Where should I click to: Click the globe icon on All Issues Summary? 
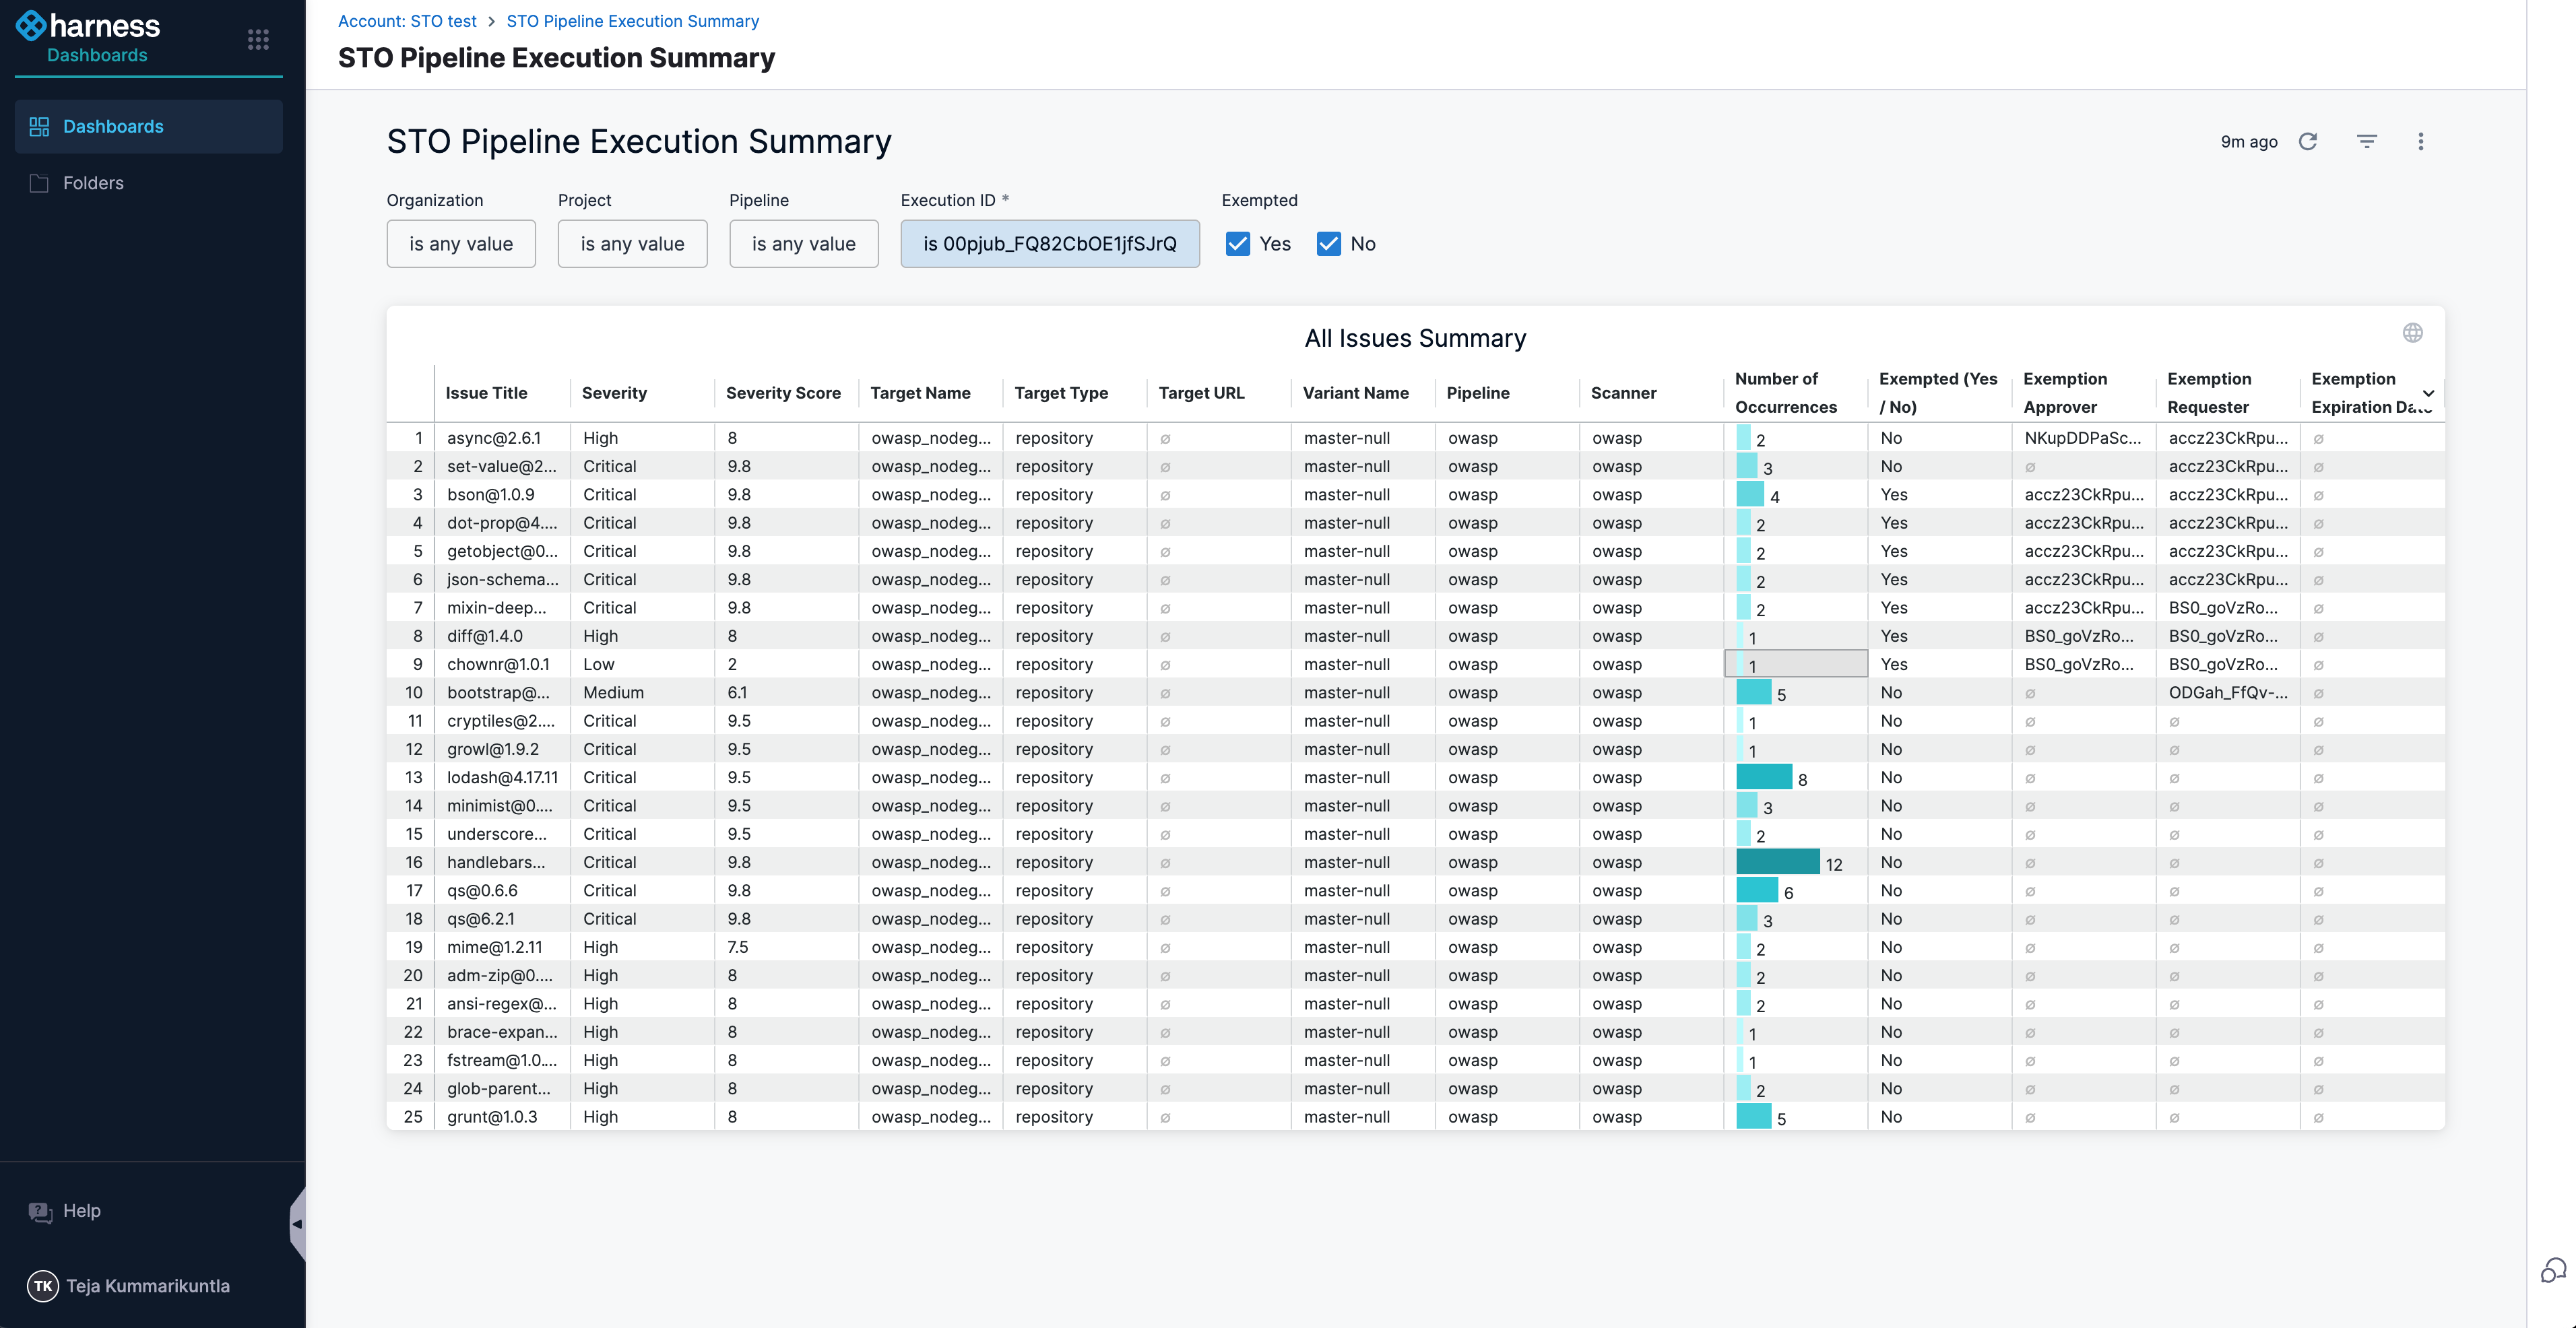2412,333
